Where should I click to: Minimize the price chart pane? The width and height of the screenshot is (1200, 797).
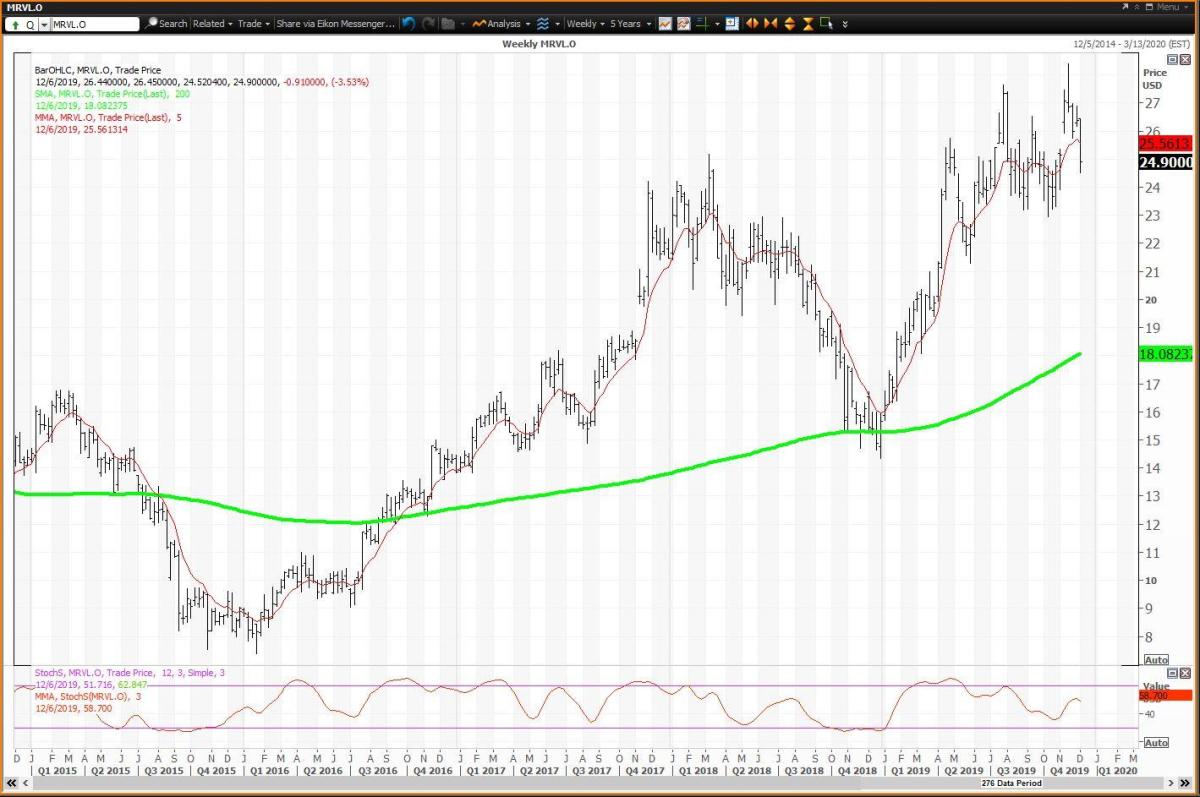[1174, 60]
